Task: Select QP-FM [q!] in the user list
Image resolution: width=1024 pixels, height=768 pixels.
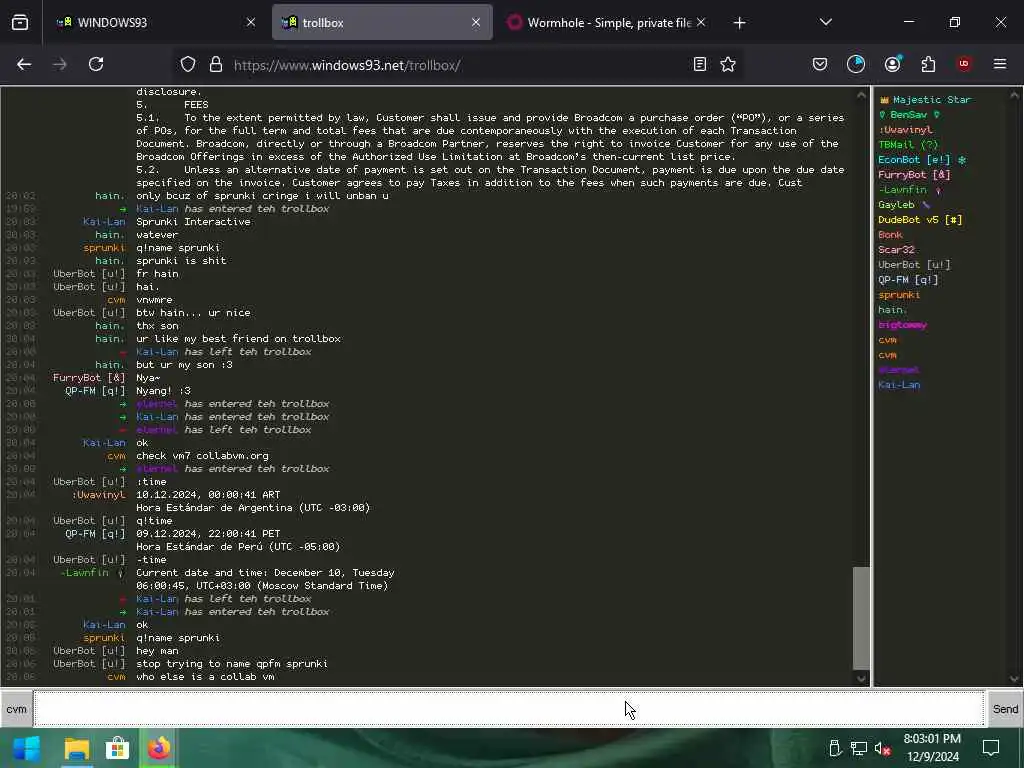Action: [x=908, y=280]
